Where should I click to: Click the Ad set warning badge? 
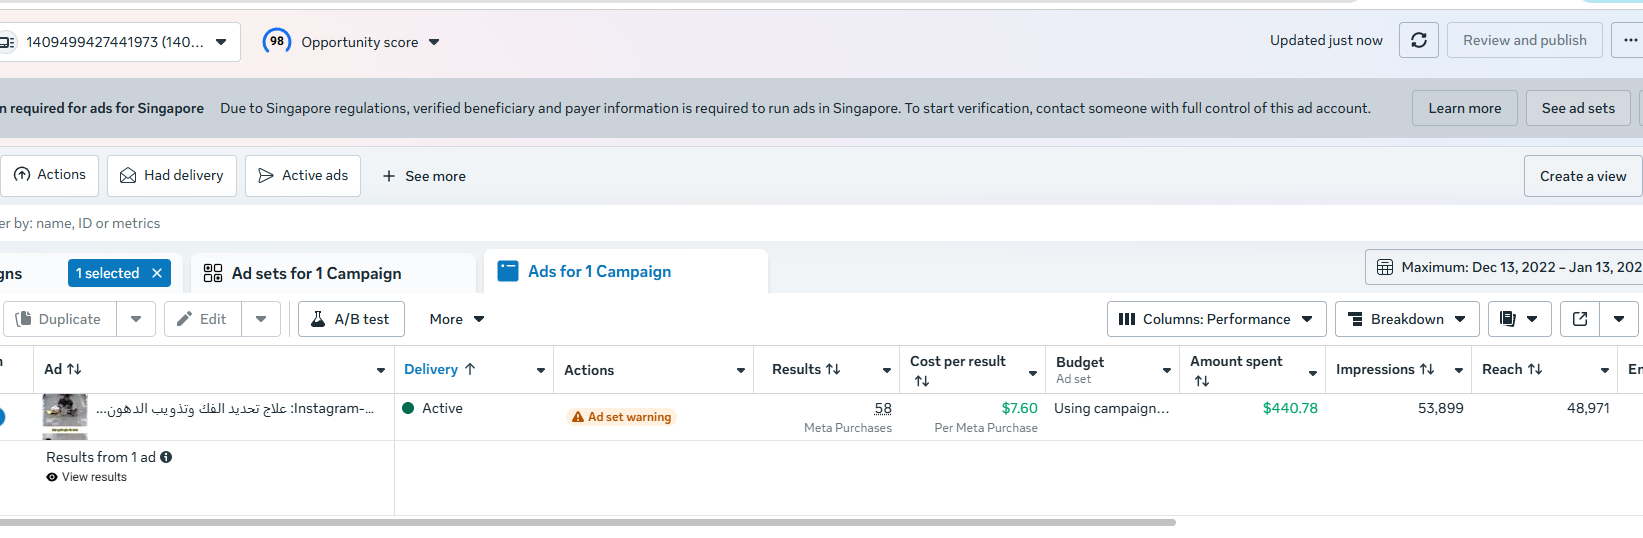(x=621, y=417)
